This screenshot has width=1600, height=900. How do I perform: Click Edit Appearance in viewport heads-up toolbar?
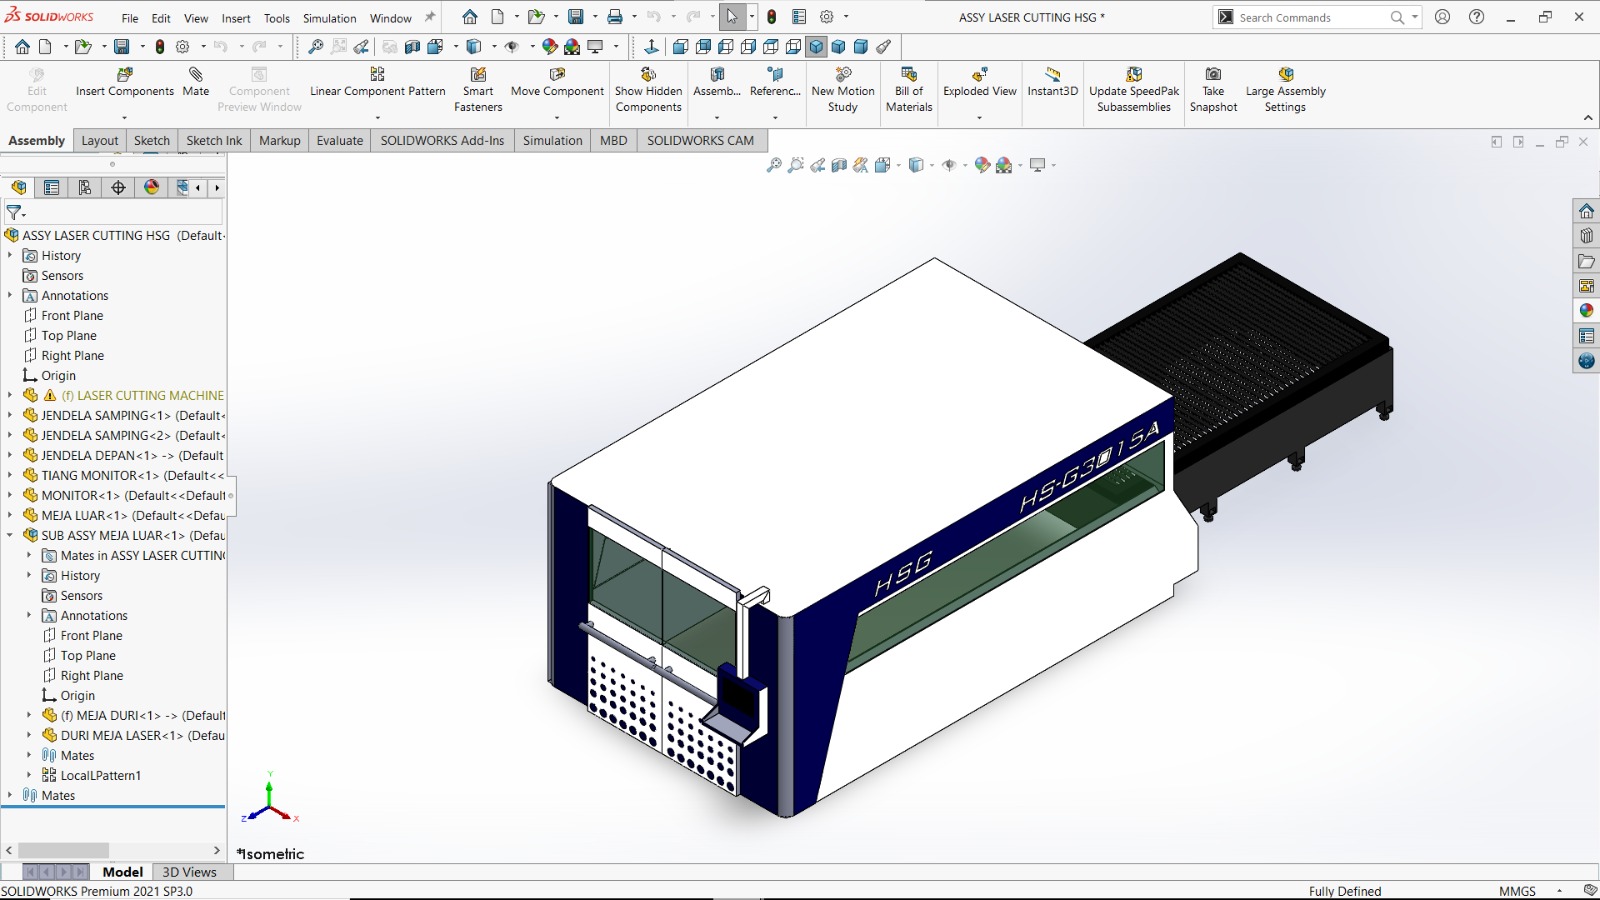coord(982,165)
